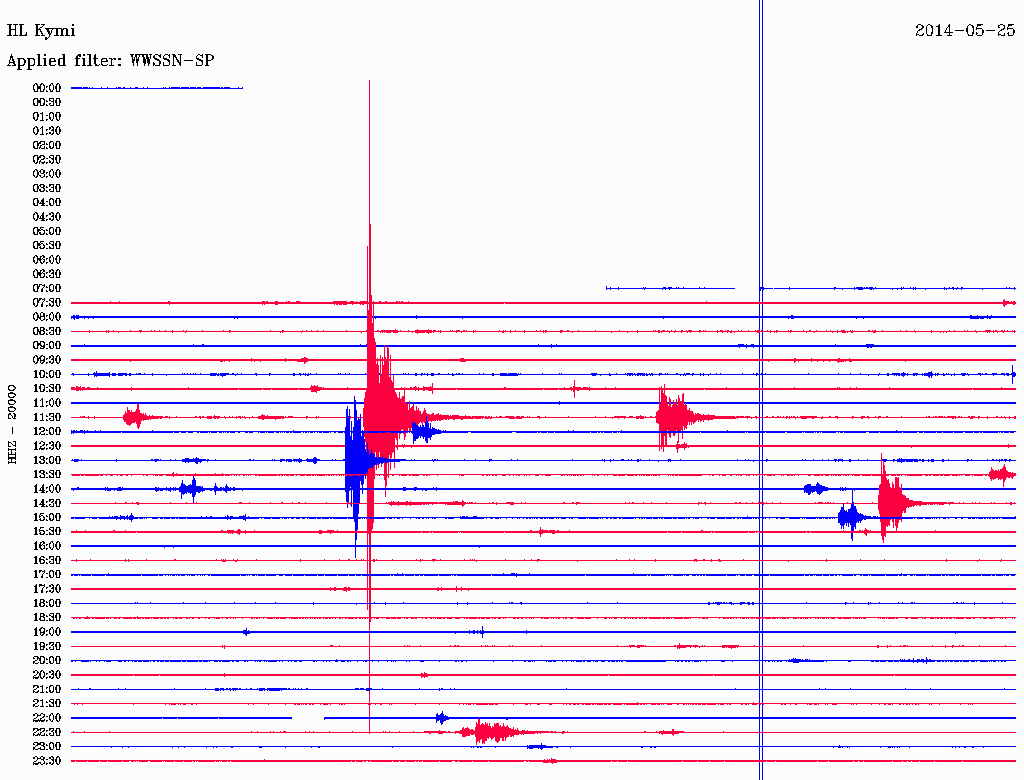Select the 22:30 time row label
This screenshot has height=780, width=1024.
46,732
